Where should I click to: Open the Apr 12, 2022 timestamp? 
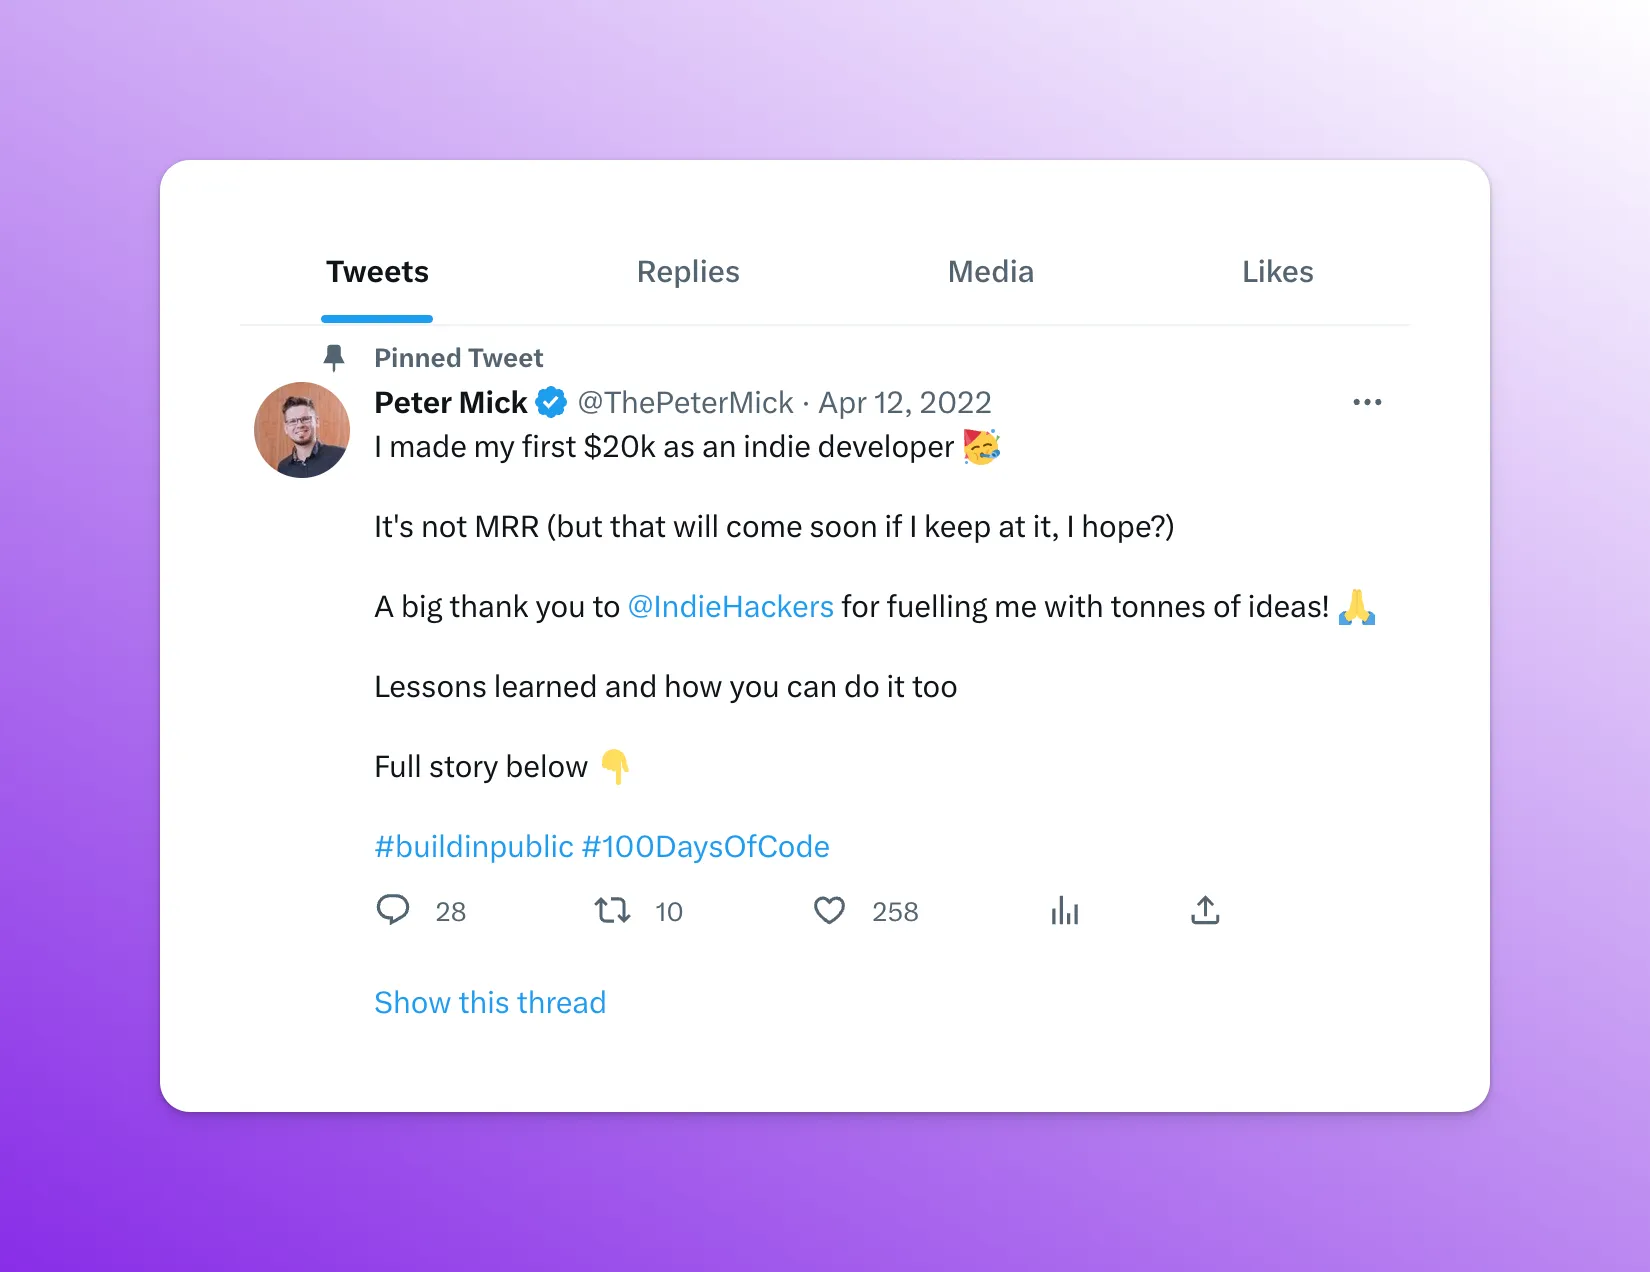click(905, 402)
